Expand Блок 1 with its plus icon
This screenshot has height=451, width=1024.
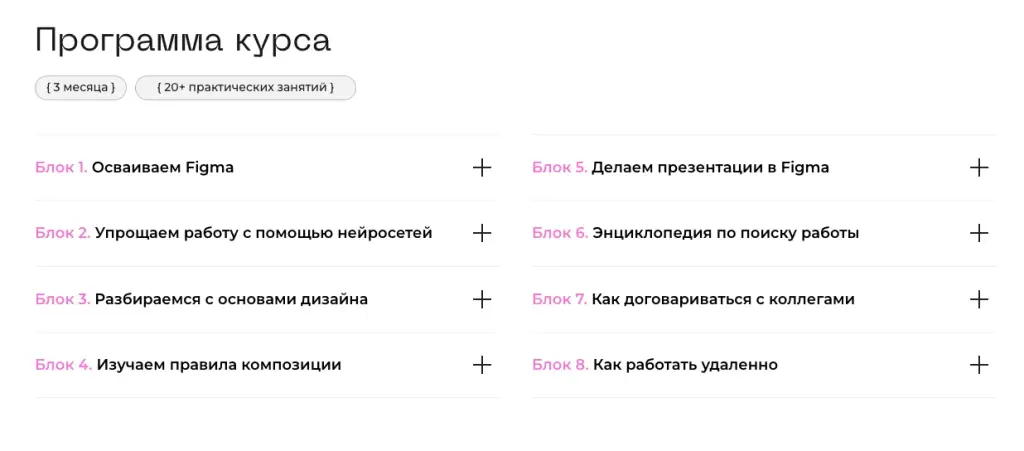click(x=481, y=168)
